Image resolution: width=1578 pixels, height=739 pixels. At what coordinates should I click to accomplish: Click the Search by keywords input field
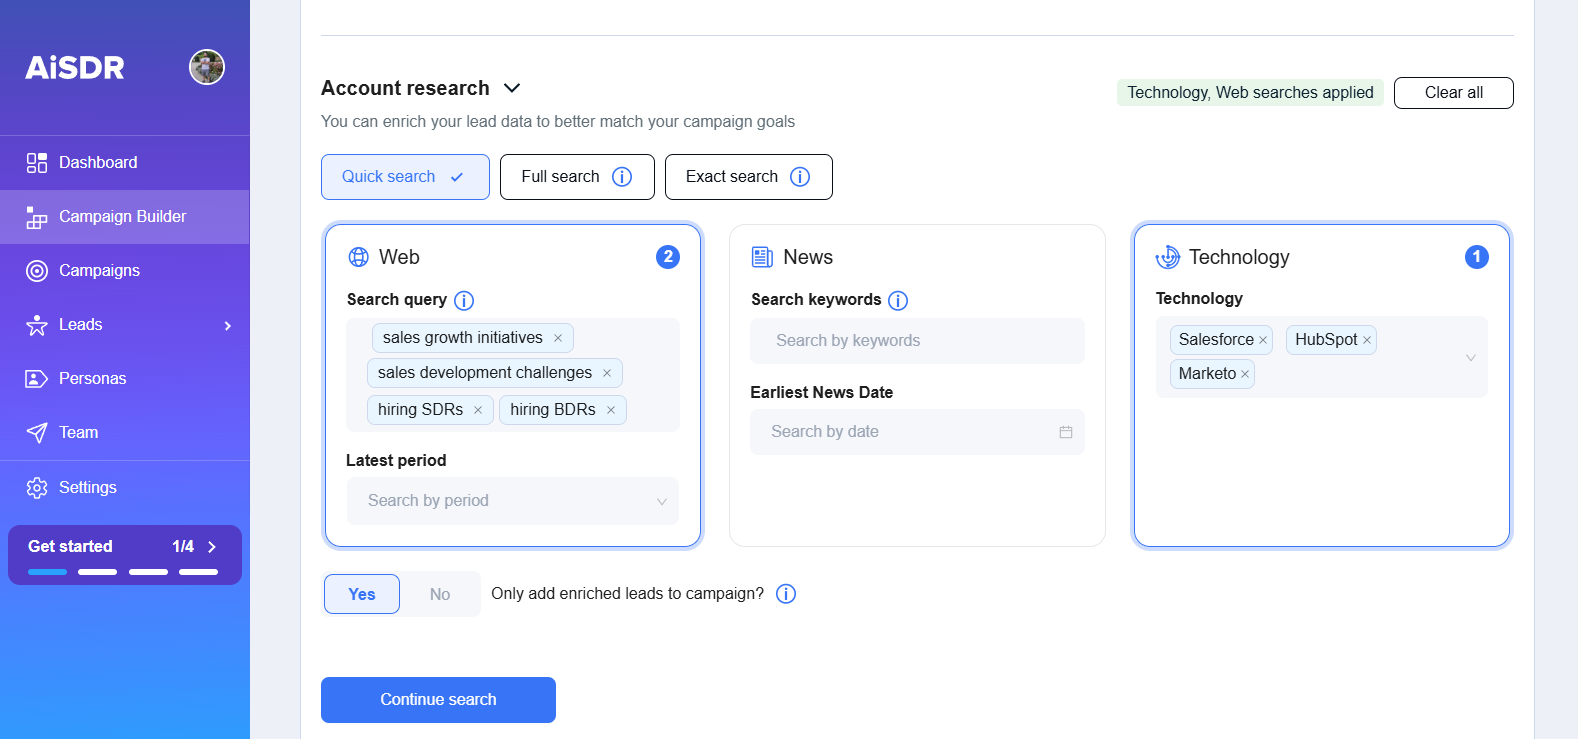tap(916, 341)
